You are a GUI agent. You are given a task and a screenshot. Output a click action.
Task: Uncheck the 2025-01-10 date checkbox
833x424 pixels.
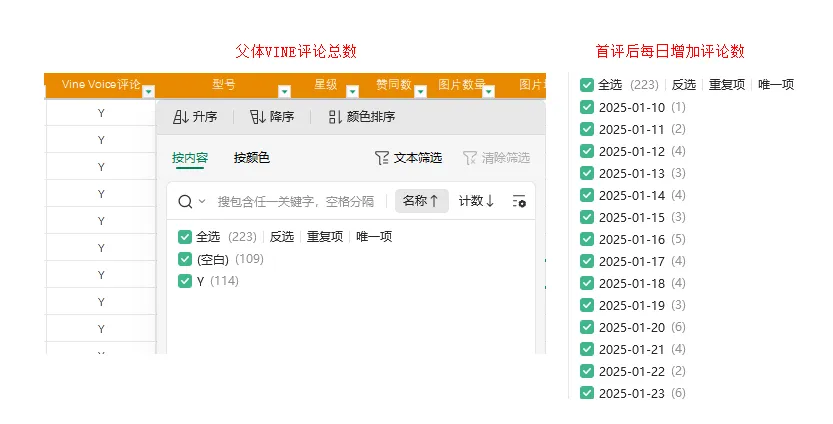tap(587, 107)
